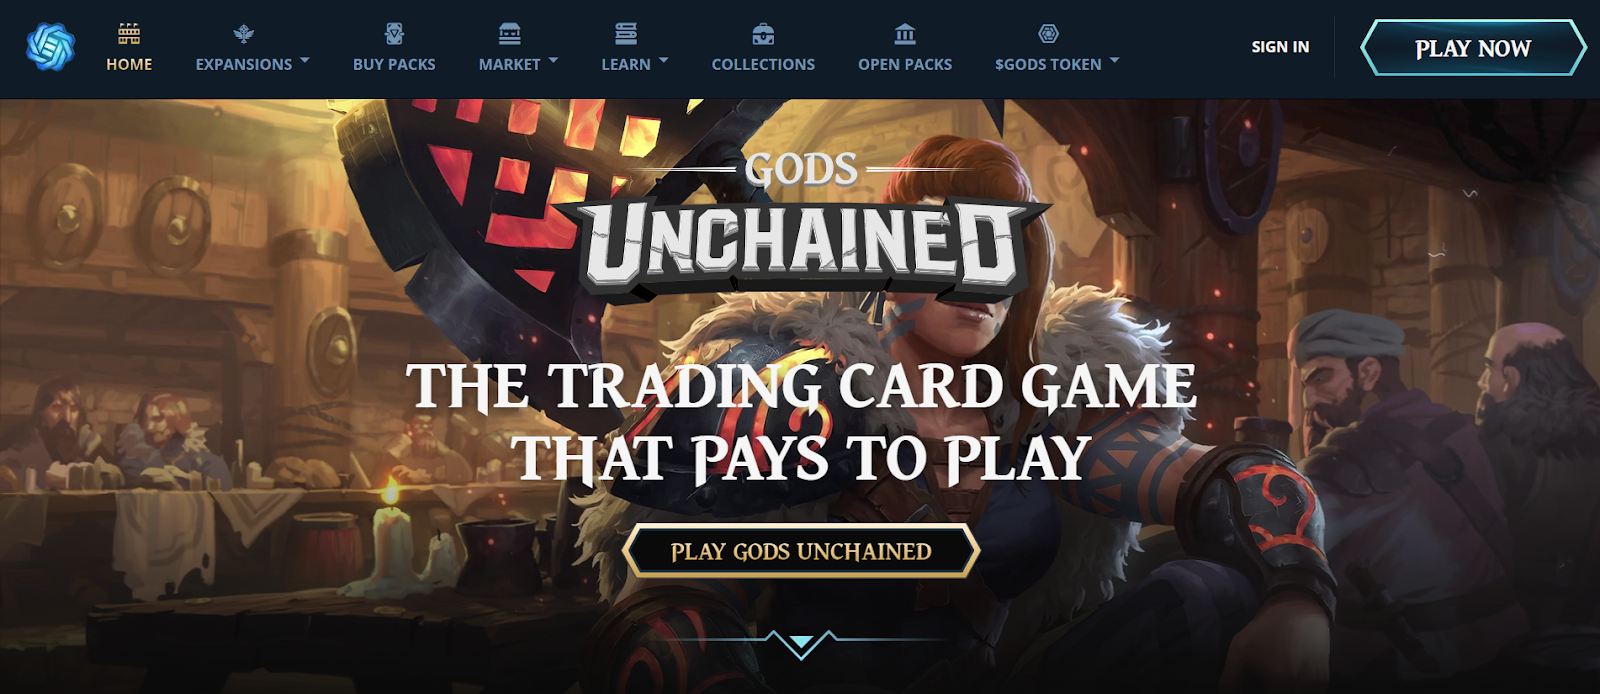
Task: Select the Buy Packs menu label
Action: tap(394, 64)
